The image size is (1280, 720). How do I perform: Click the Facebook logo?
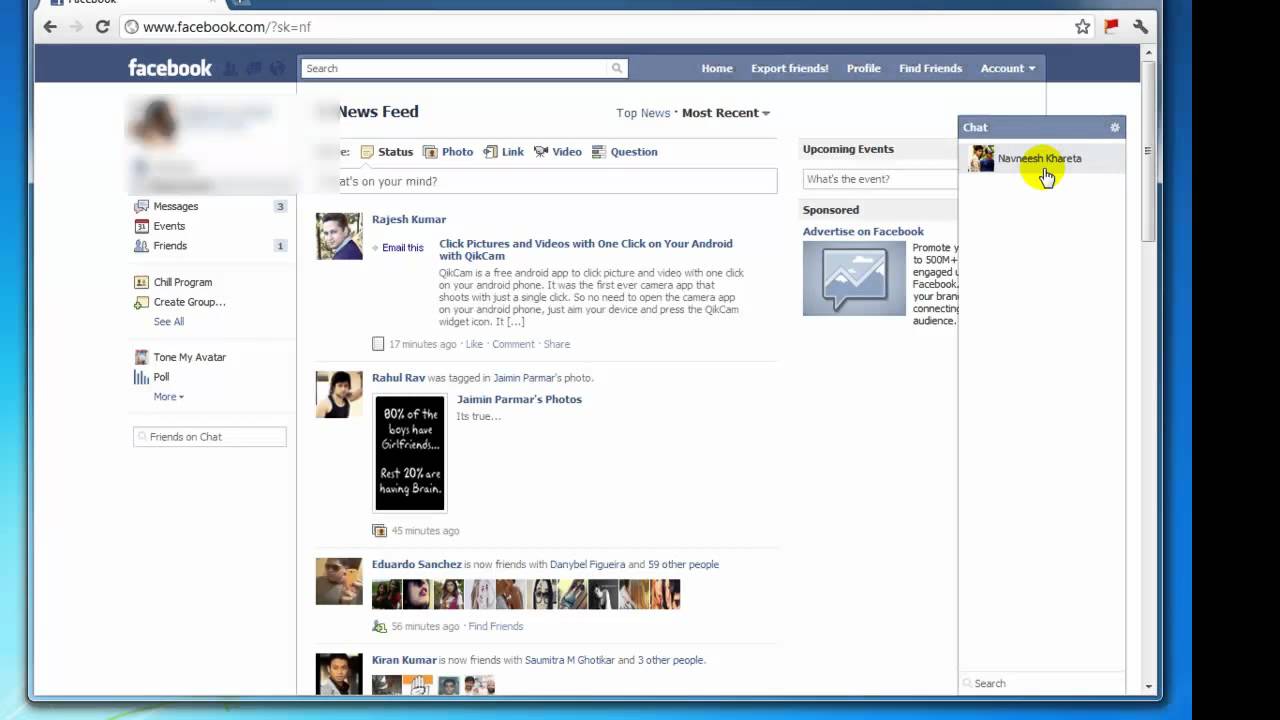170,68
